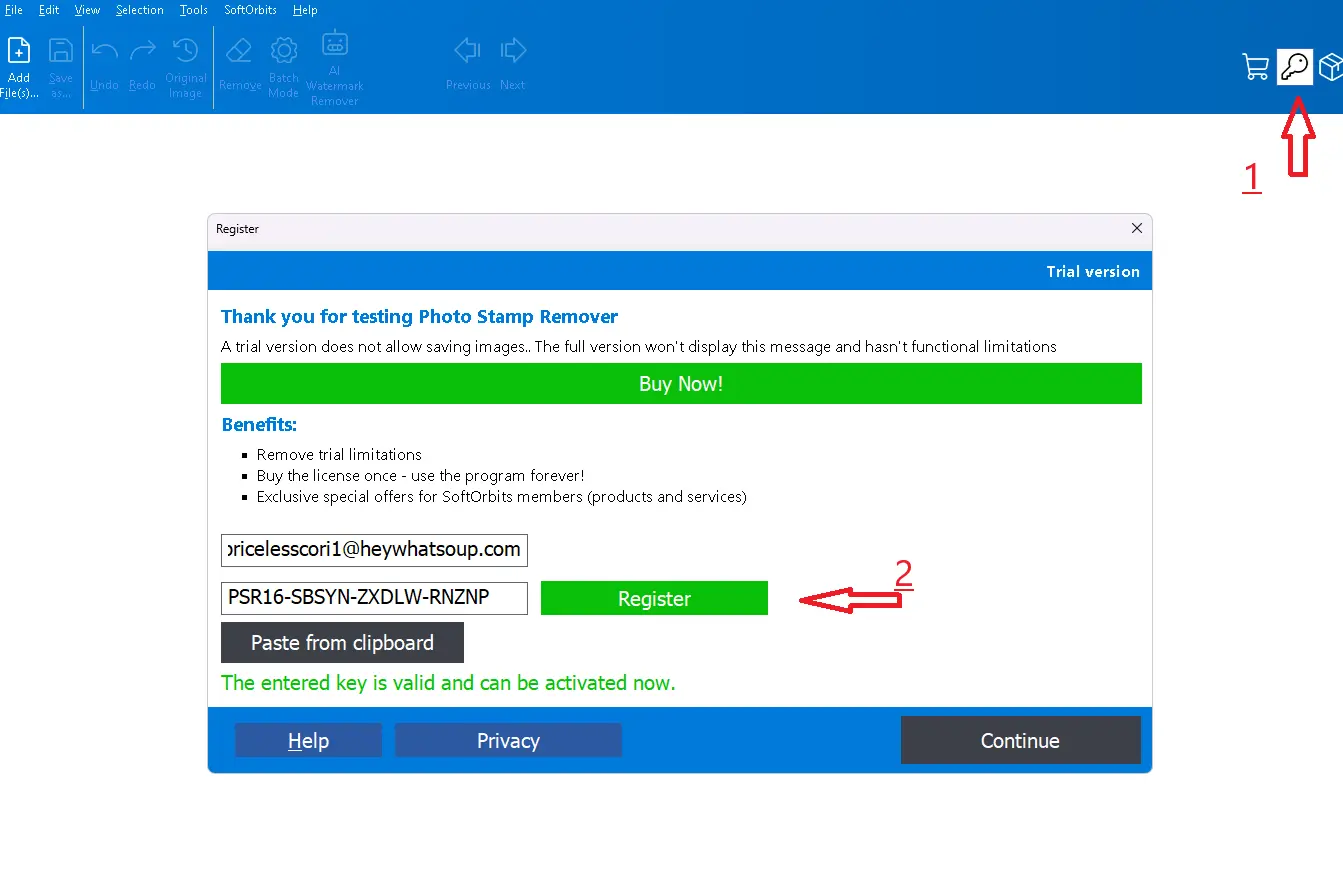Open the View menu
The height and width of the screenshot is (895, 1343).
(88, 10)
